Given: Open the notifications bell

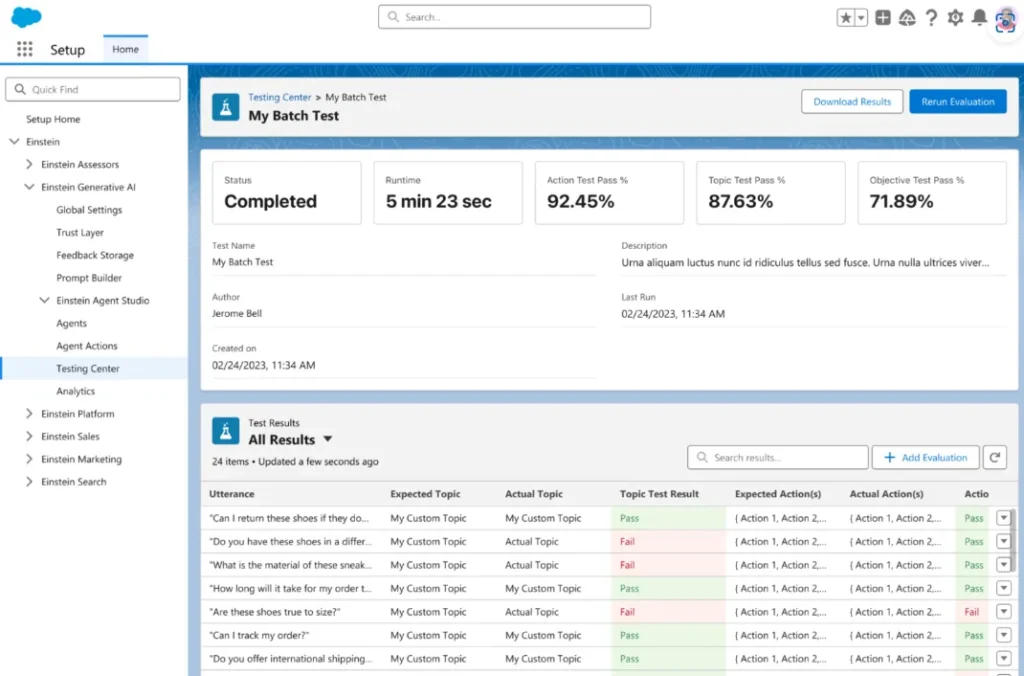Looking at the screenshot, I should (980, 18).
